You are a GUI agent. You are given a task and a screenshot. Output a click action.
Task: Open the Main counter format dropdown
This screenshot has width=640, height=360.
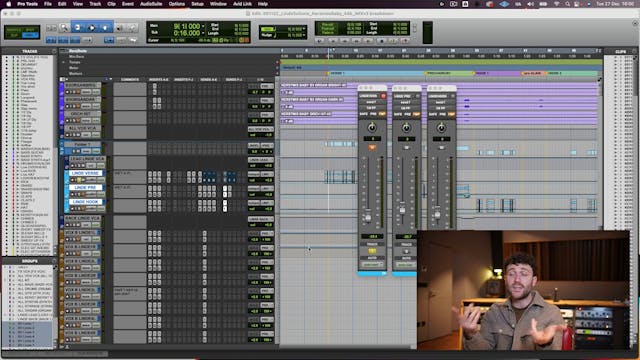coord(203,26)
